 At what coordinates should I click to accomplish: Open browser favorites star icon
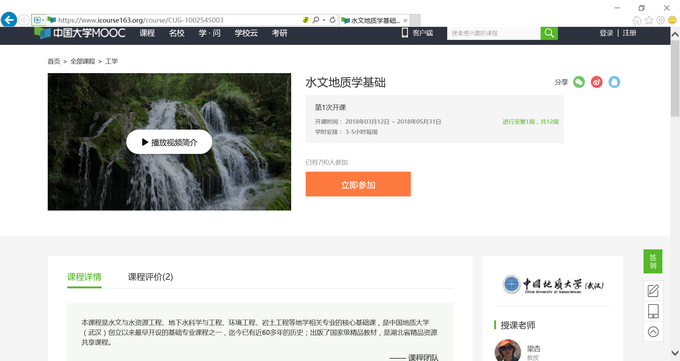click(649, 20)
